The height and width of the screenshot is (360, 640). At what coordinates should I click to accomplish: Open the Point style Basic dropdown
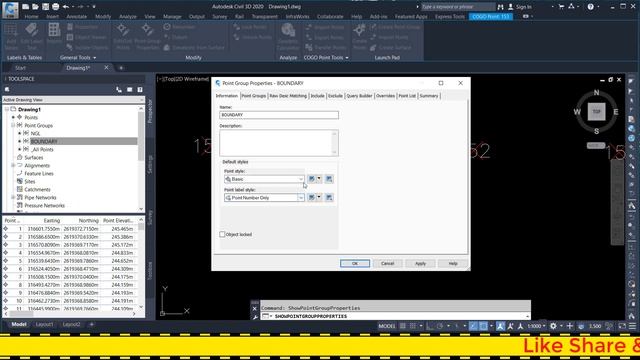tap(264, 179)
